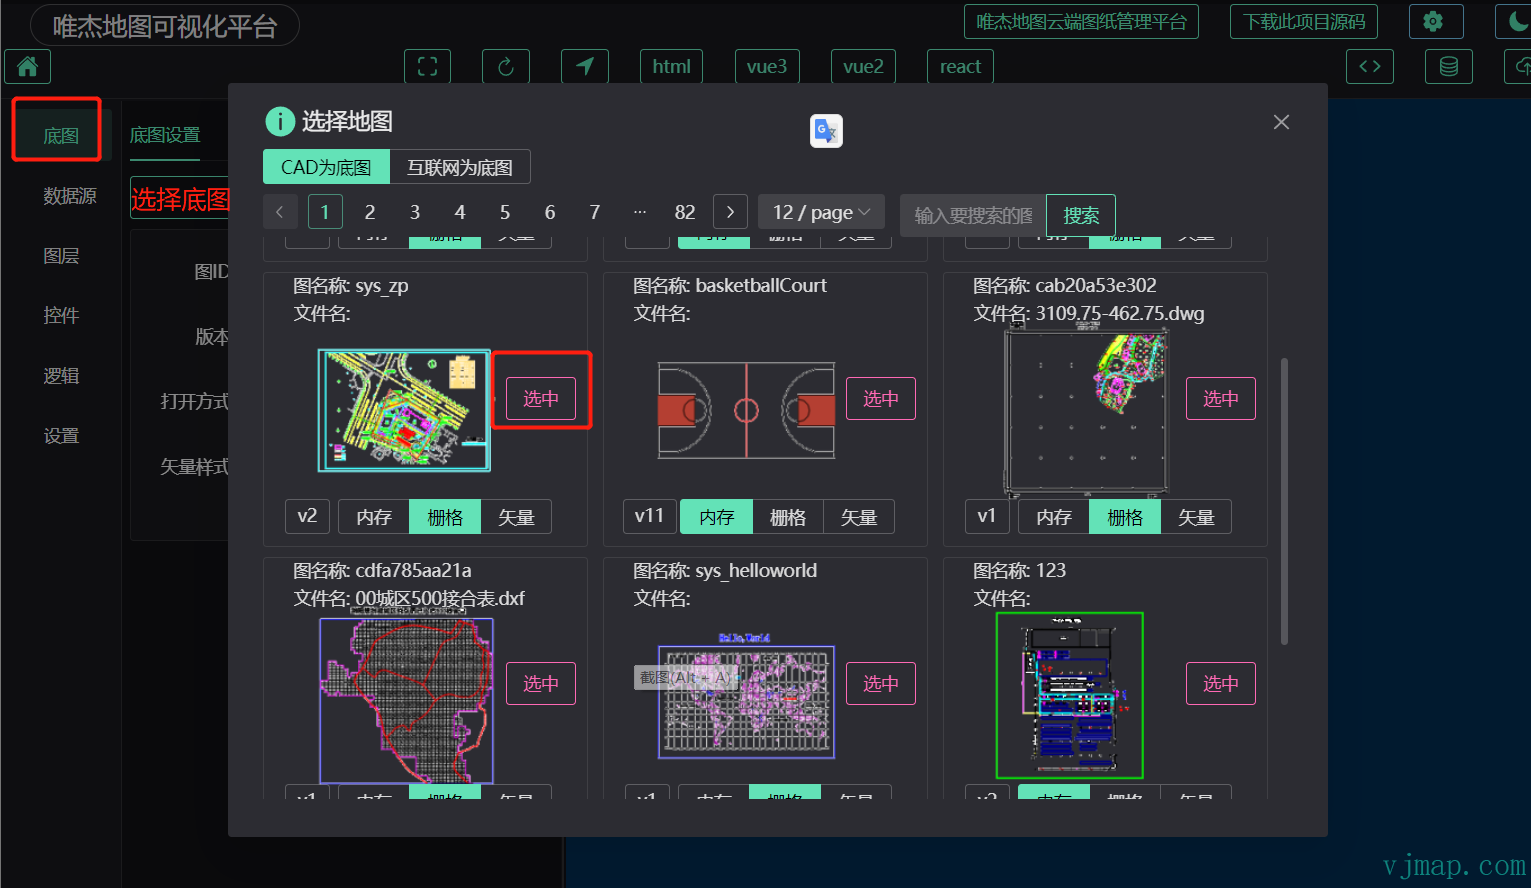
Task: Go to previous page arrow
Action: pos(280,212)
